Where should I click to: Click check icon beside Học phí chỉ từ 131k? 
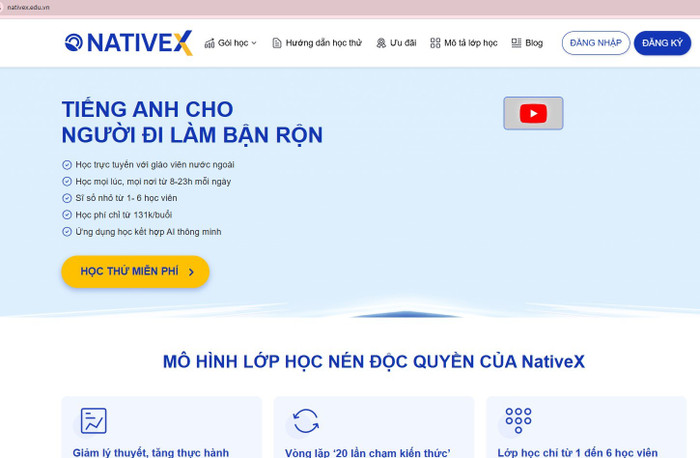click(x=67, y=215)
